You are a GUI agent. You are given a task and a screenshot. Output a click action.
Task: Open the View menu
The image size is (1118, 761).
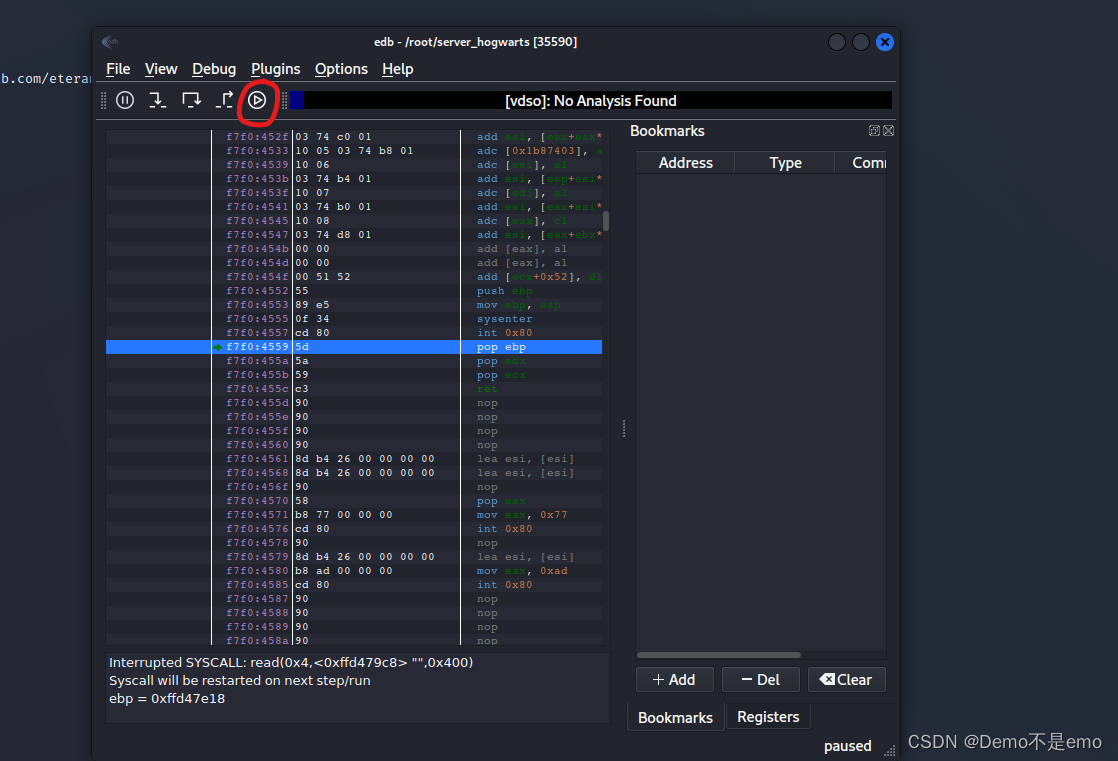161,69
